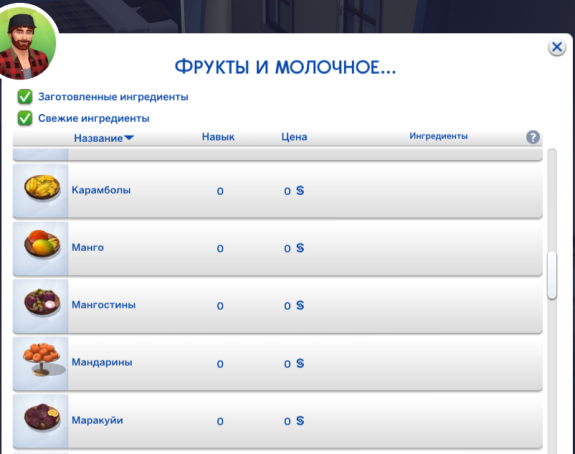Uncheck Заготовленные ингредиенты checkbox
The image size is (575, 454).
tap(25, 97)
